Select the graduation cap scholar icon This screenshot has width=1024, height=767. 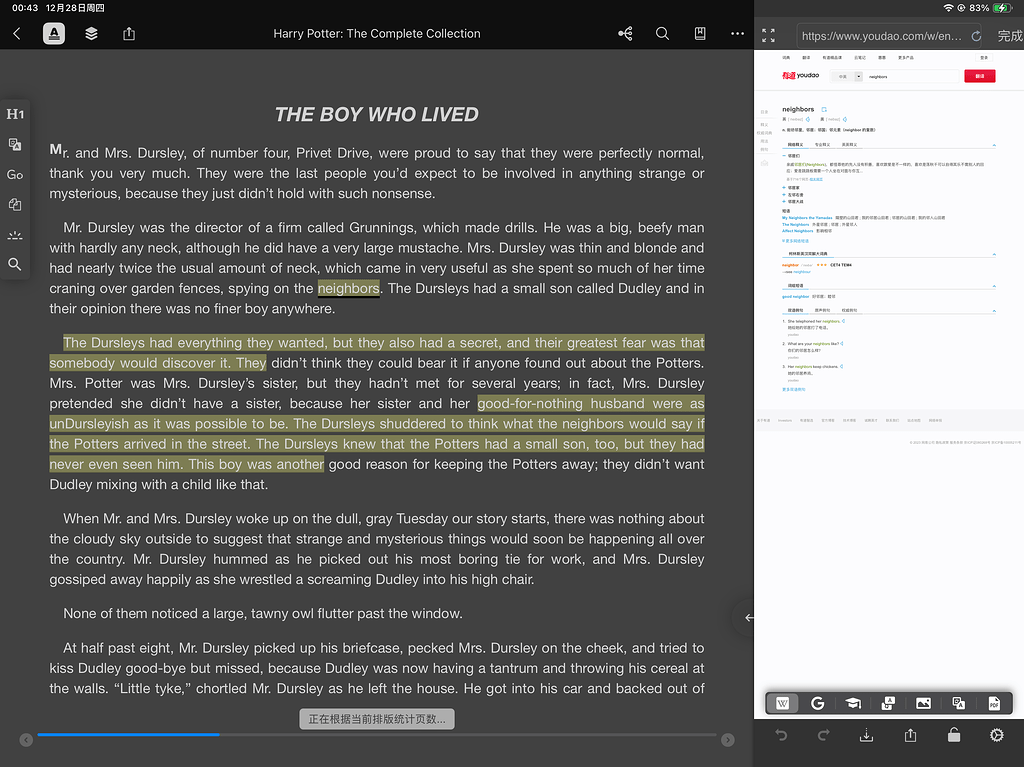pos(853,703)
